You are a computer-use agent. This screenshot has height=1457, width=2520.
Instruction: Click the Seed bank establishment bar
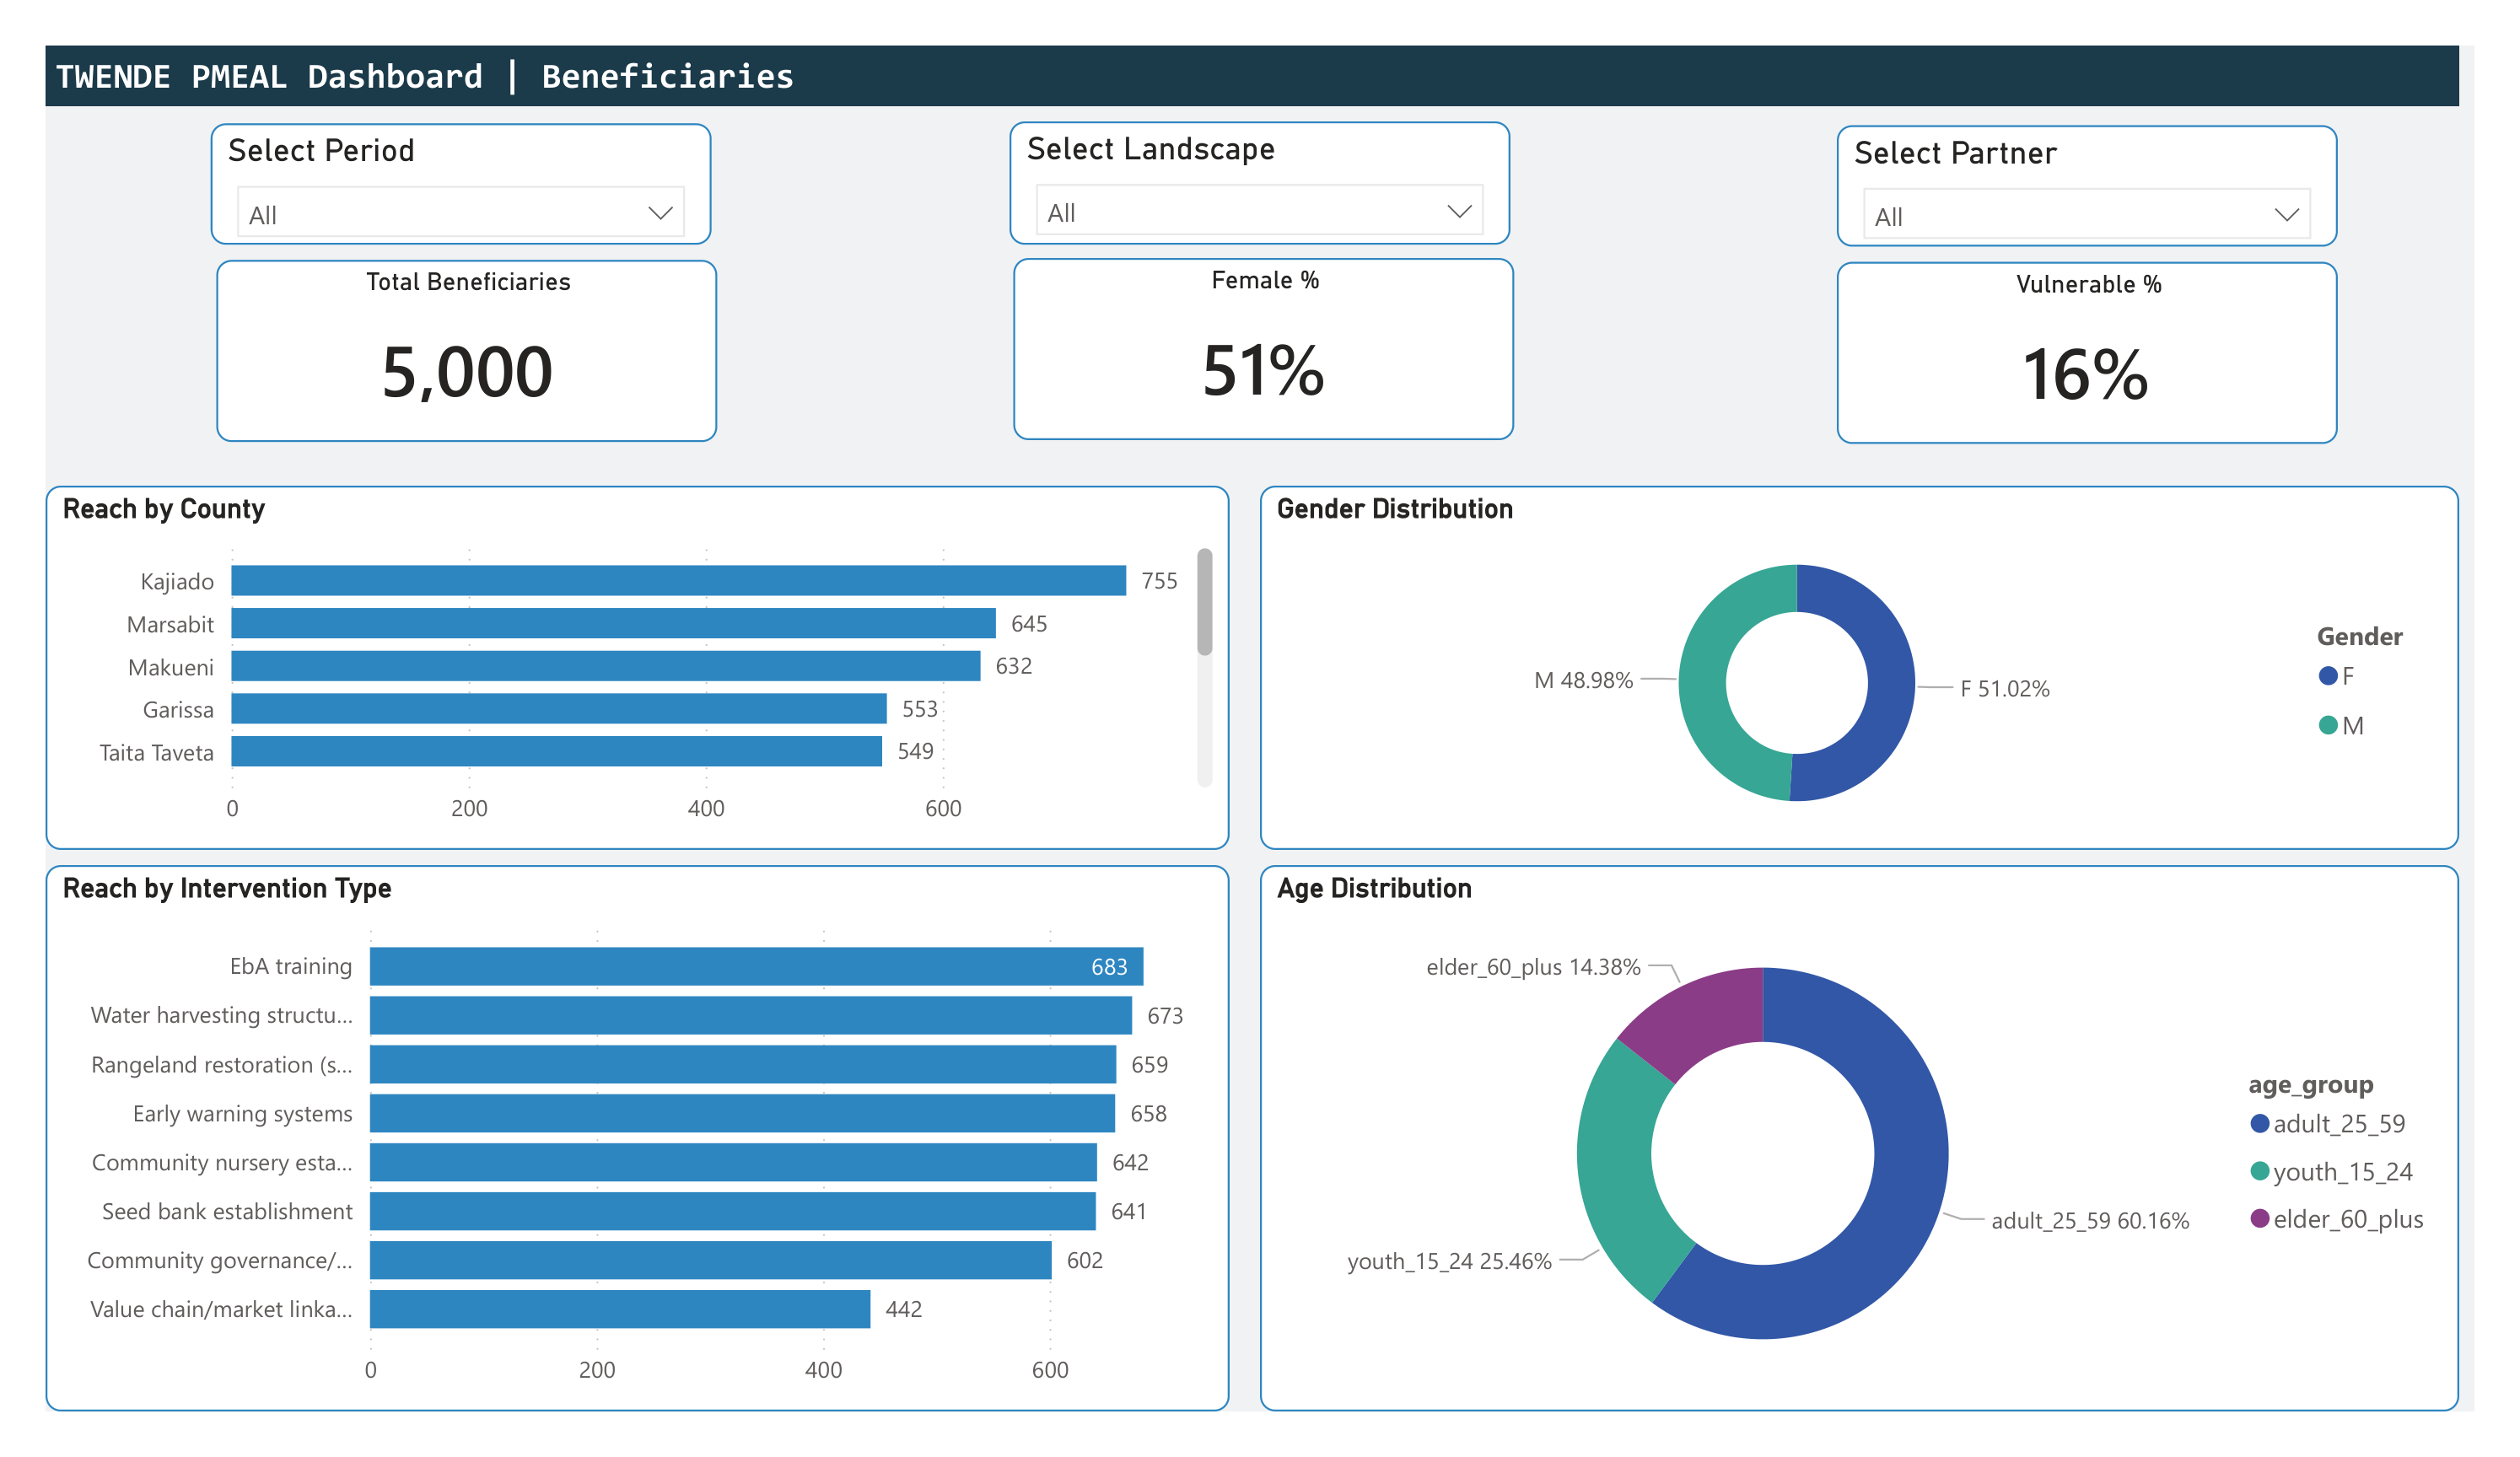click(732, 1211)
